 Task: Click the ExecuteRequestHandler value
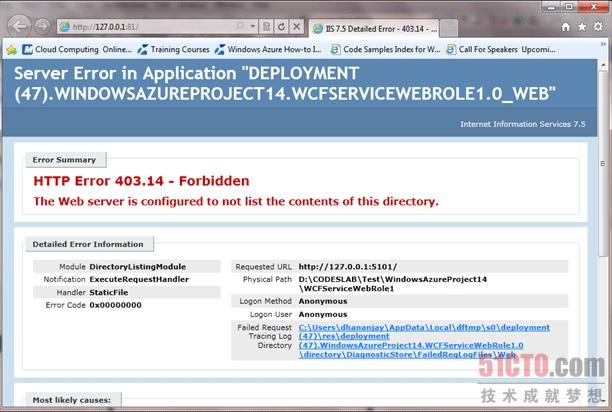click(139, 279)
